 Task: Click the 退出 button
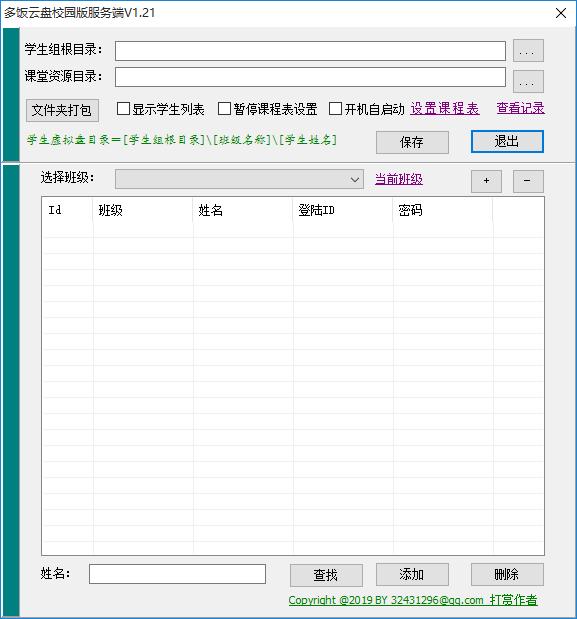coord(507,141)
